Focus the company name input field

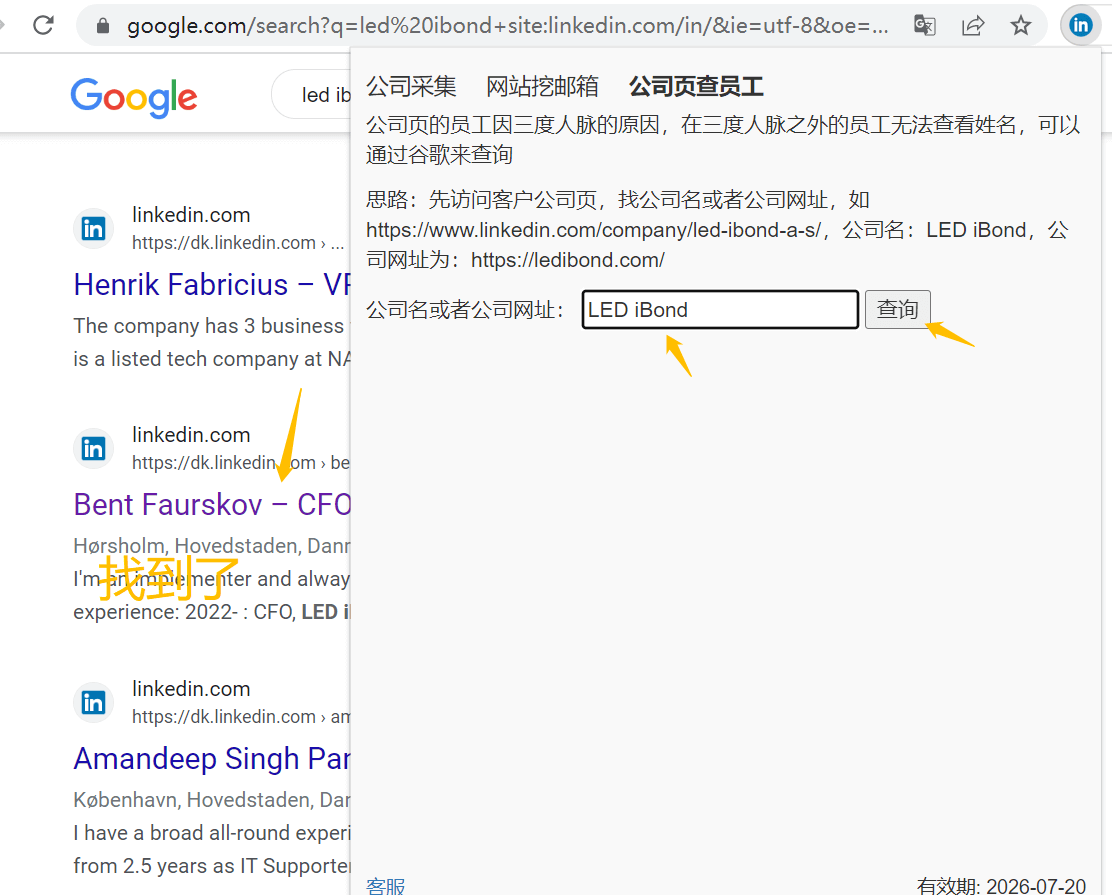coord(720,309)
